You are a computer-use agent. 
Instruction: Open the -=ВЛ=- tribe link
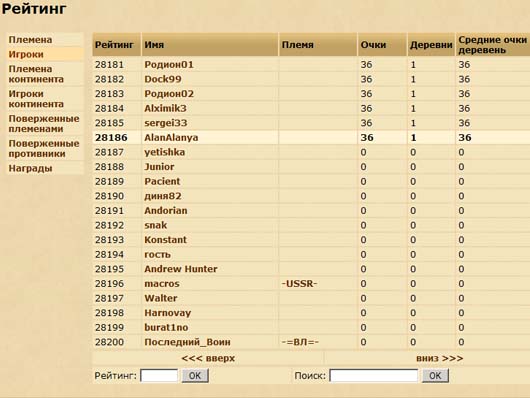(300, 342)
